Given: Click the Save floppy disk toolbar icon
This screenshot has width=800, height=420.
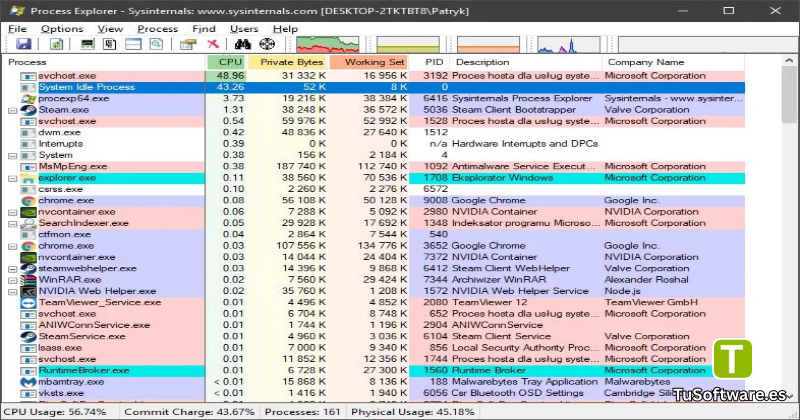Looking at the screenshot, I should point(23,44).
